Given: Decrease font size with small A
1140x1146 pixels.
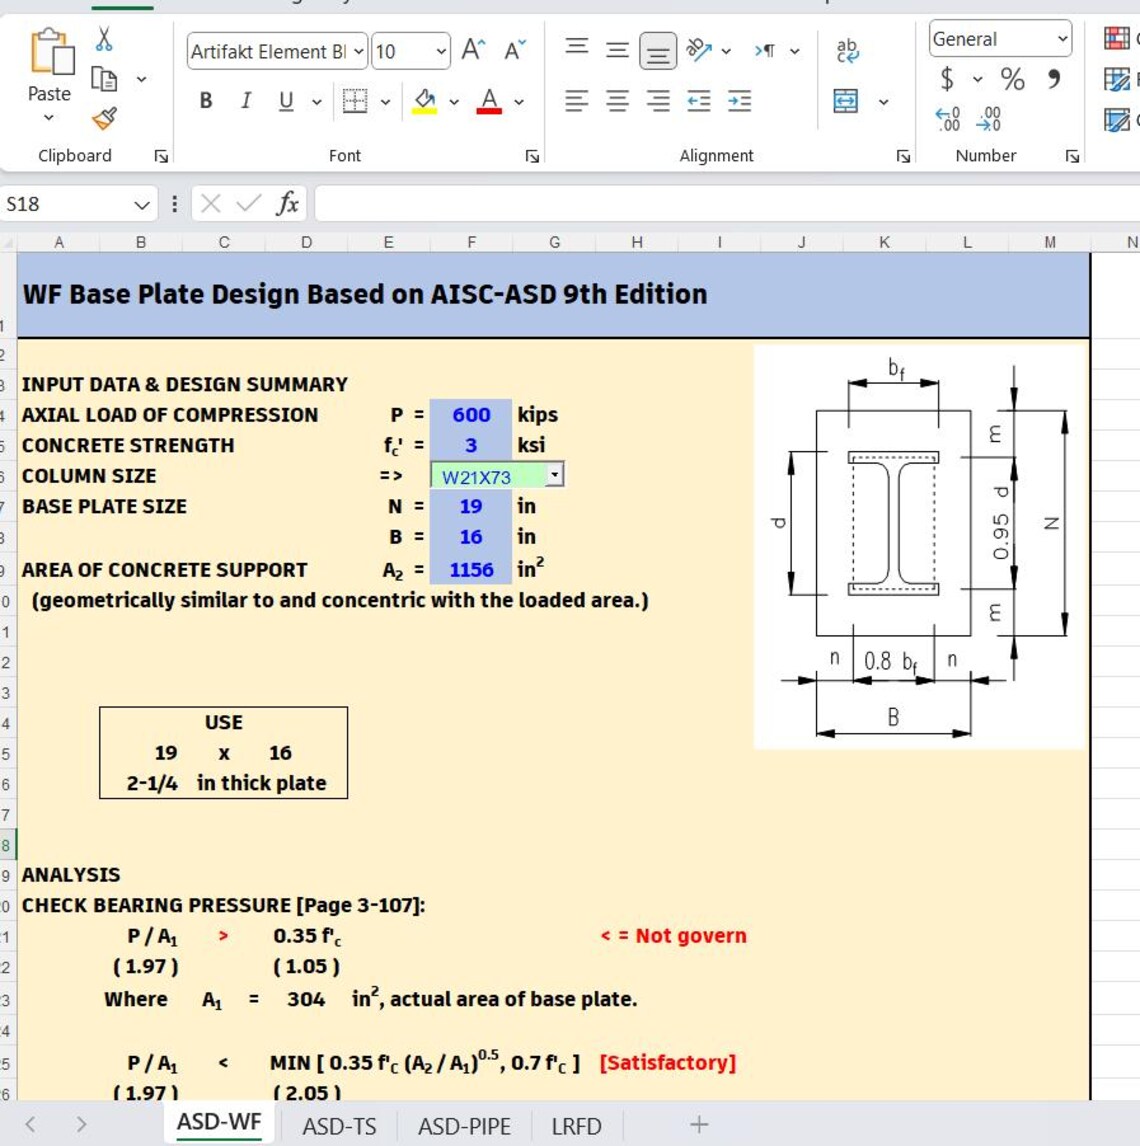Looking at the screenshot, I should tap(514, 50).
